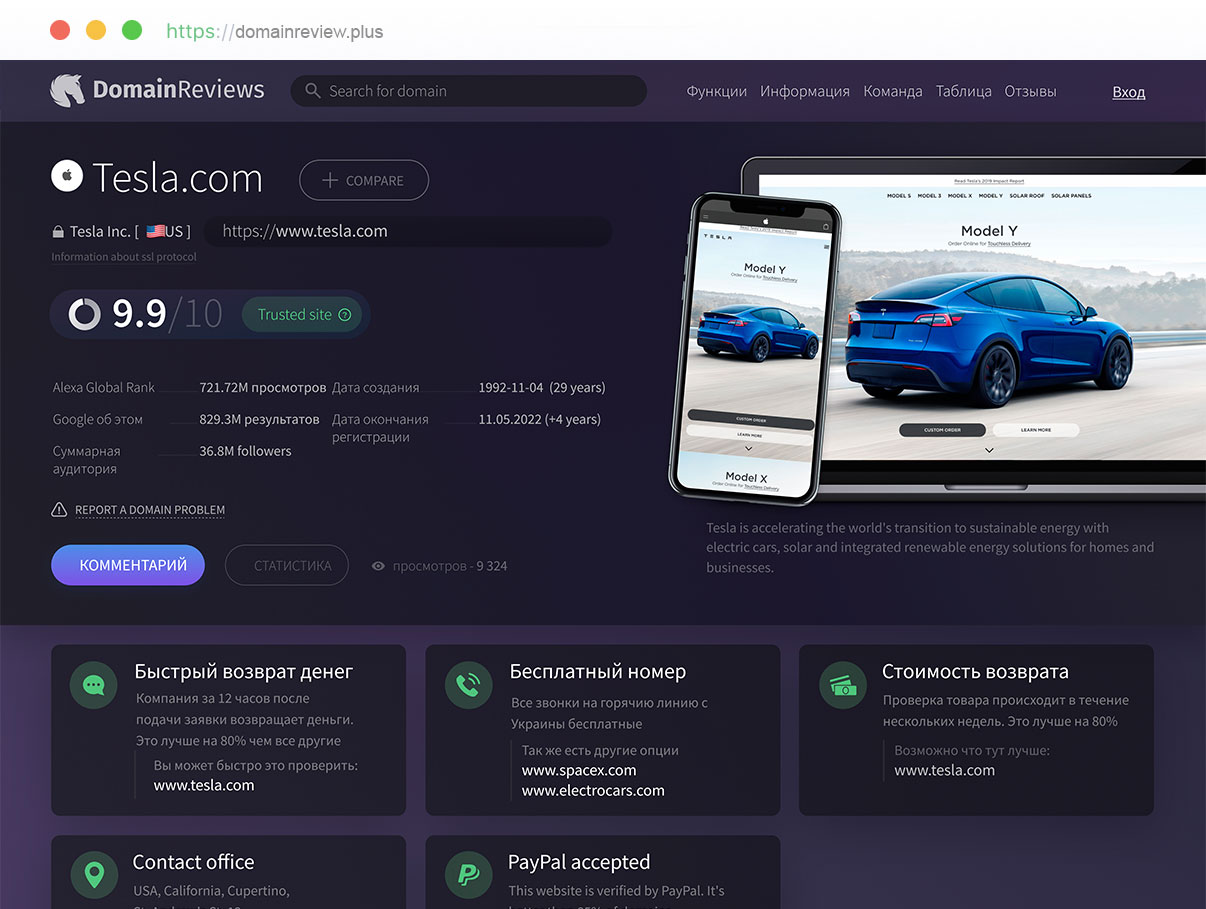
Task: Click the chat bubble refund icon
Action: 94,685
